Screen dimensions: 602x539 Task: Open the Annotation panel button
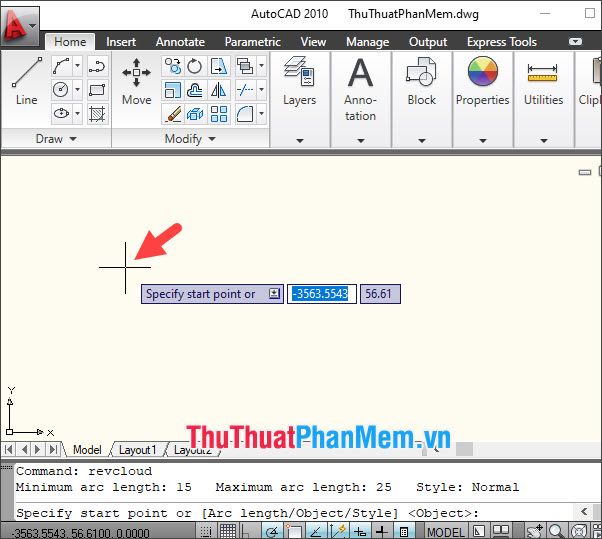tap(360, 99)
